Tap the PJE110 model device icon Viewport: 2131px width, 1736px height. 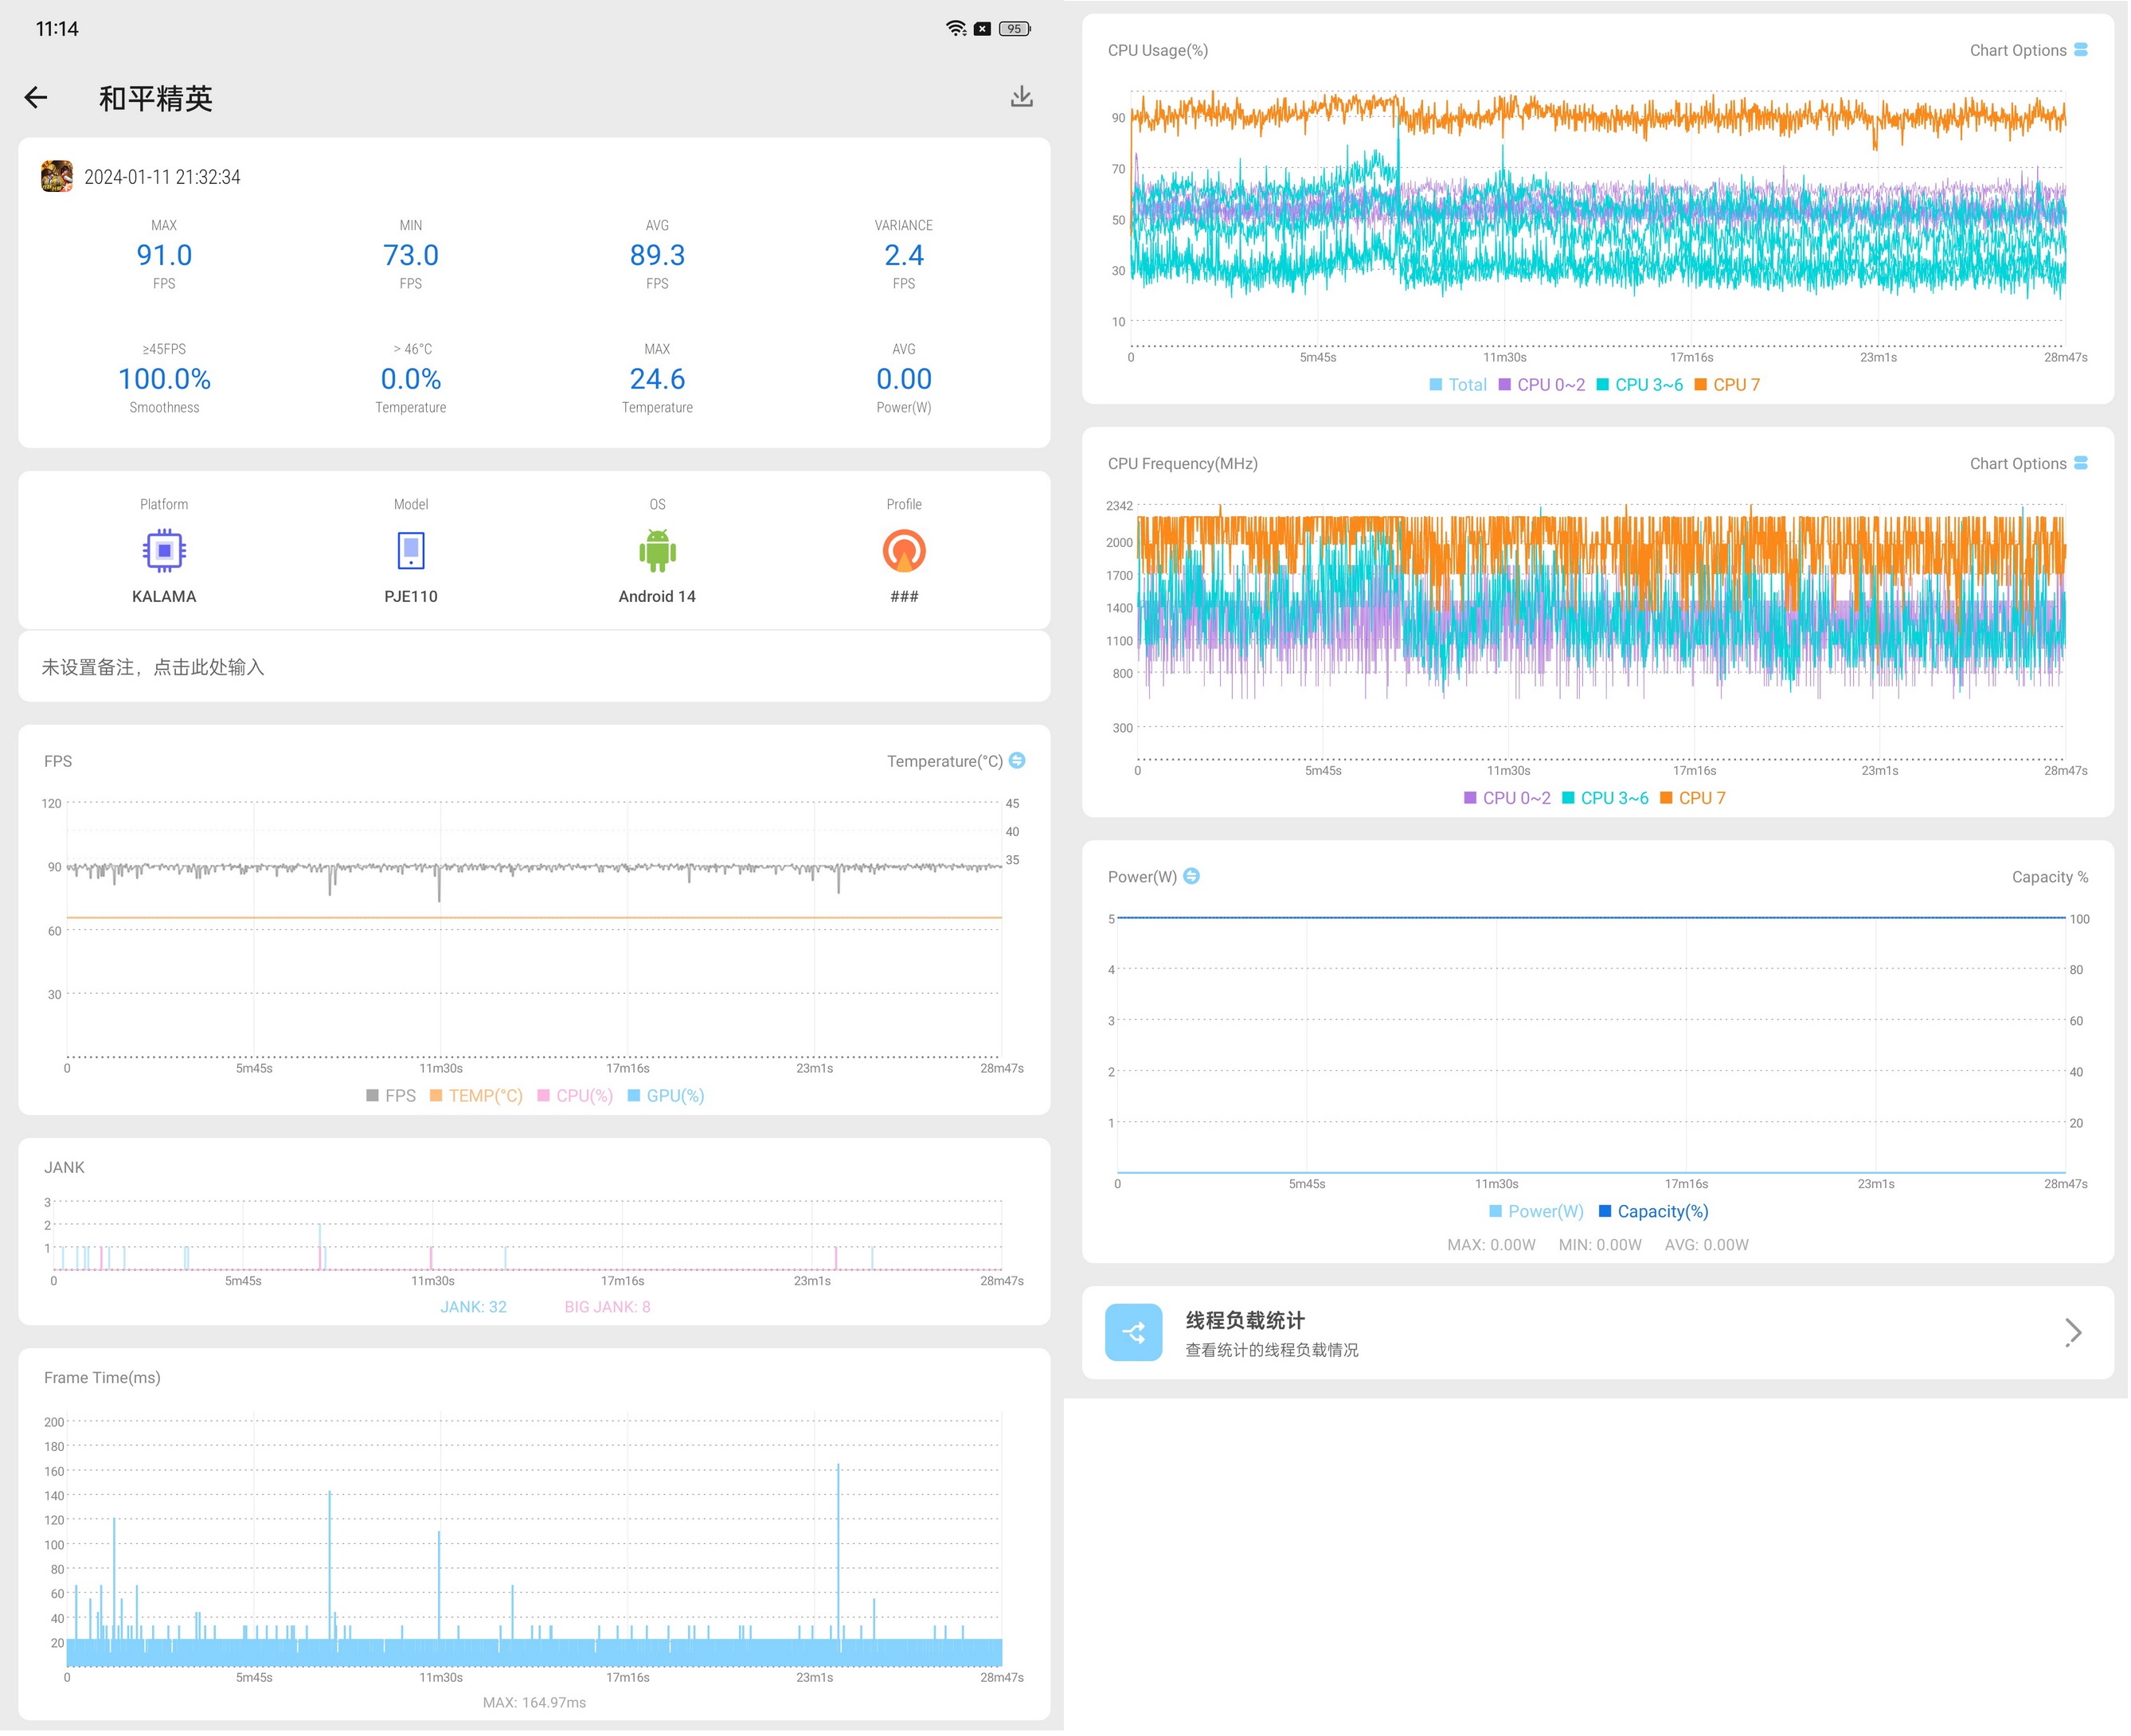[x=411, y=550]
